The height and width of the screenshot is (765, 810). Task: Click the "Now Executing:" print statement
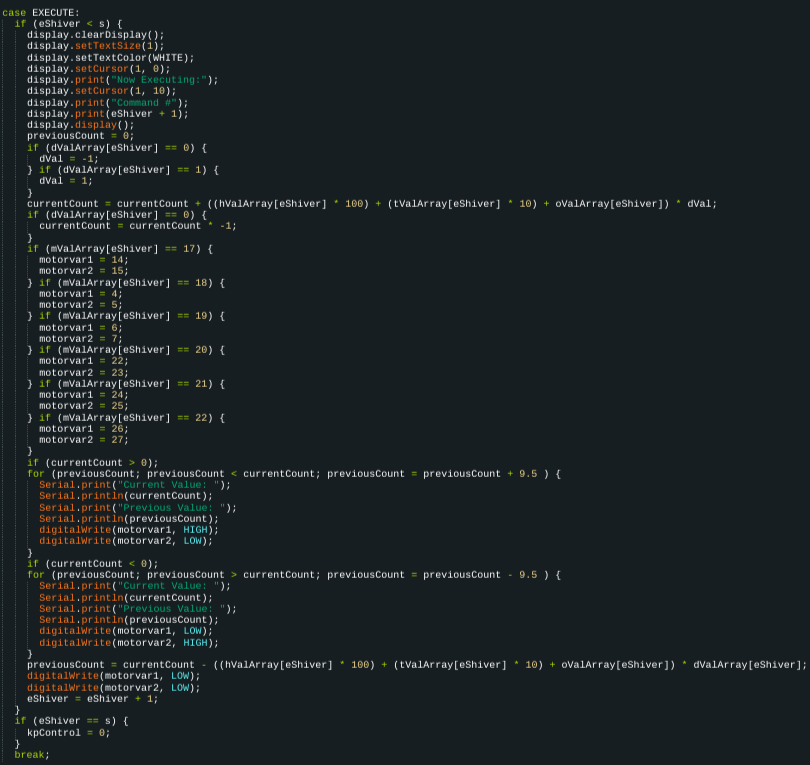(x=122, y=80)
